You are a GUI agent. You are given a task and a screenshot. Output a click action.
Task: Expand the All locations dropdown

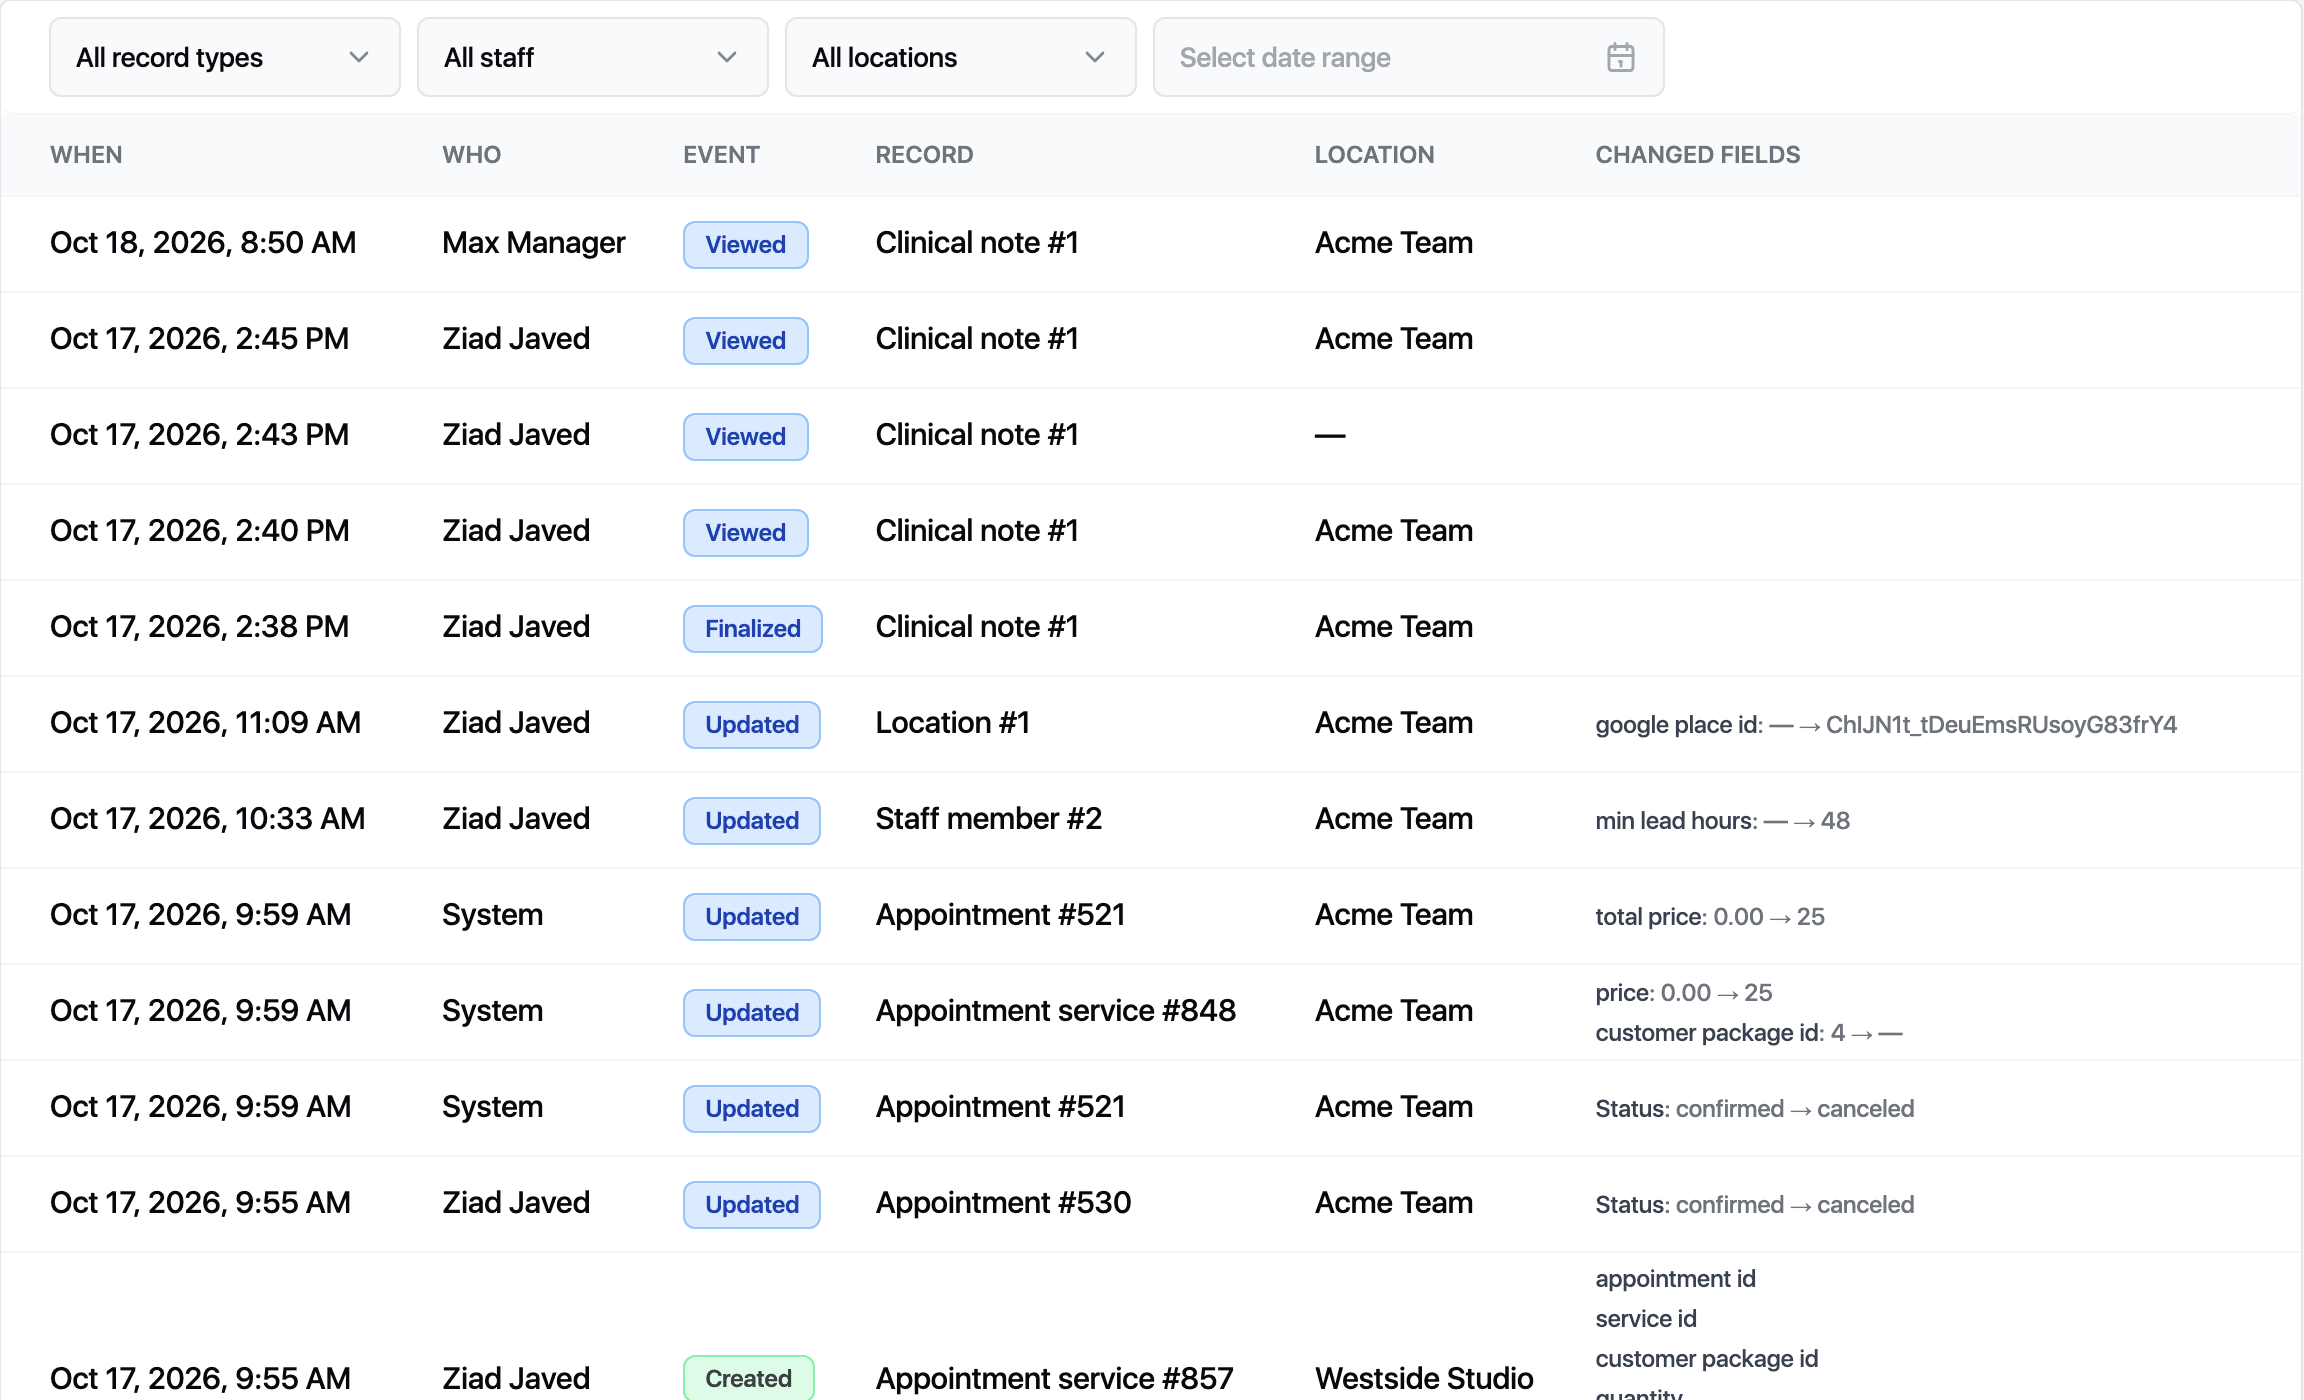coord(961,57)
